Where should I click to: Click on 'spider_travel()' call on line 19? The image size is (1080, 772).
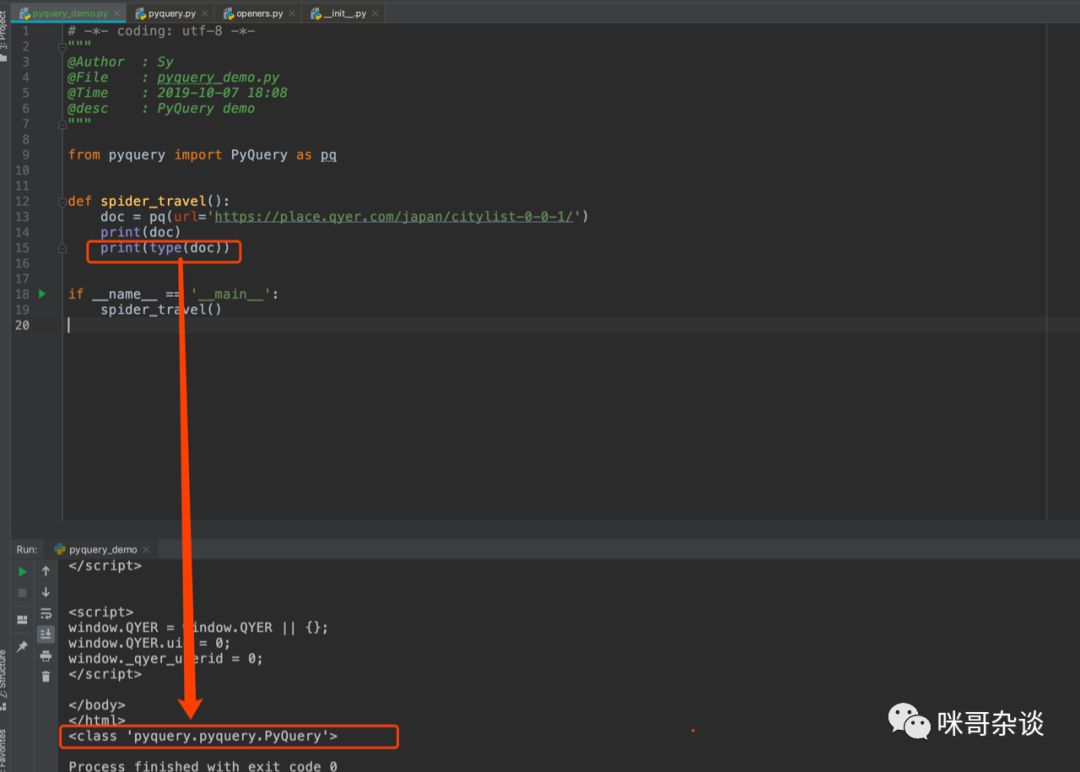coord(160,310)
